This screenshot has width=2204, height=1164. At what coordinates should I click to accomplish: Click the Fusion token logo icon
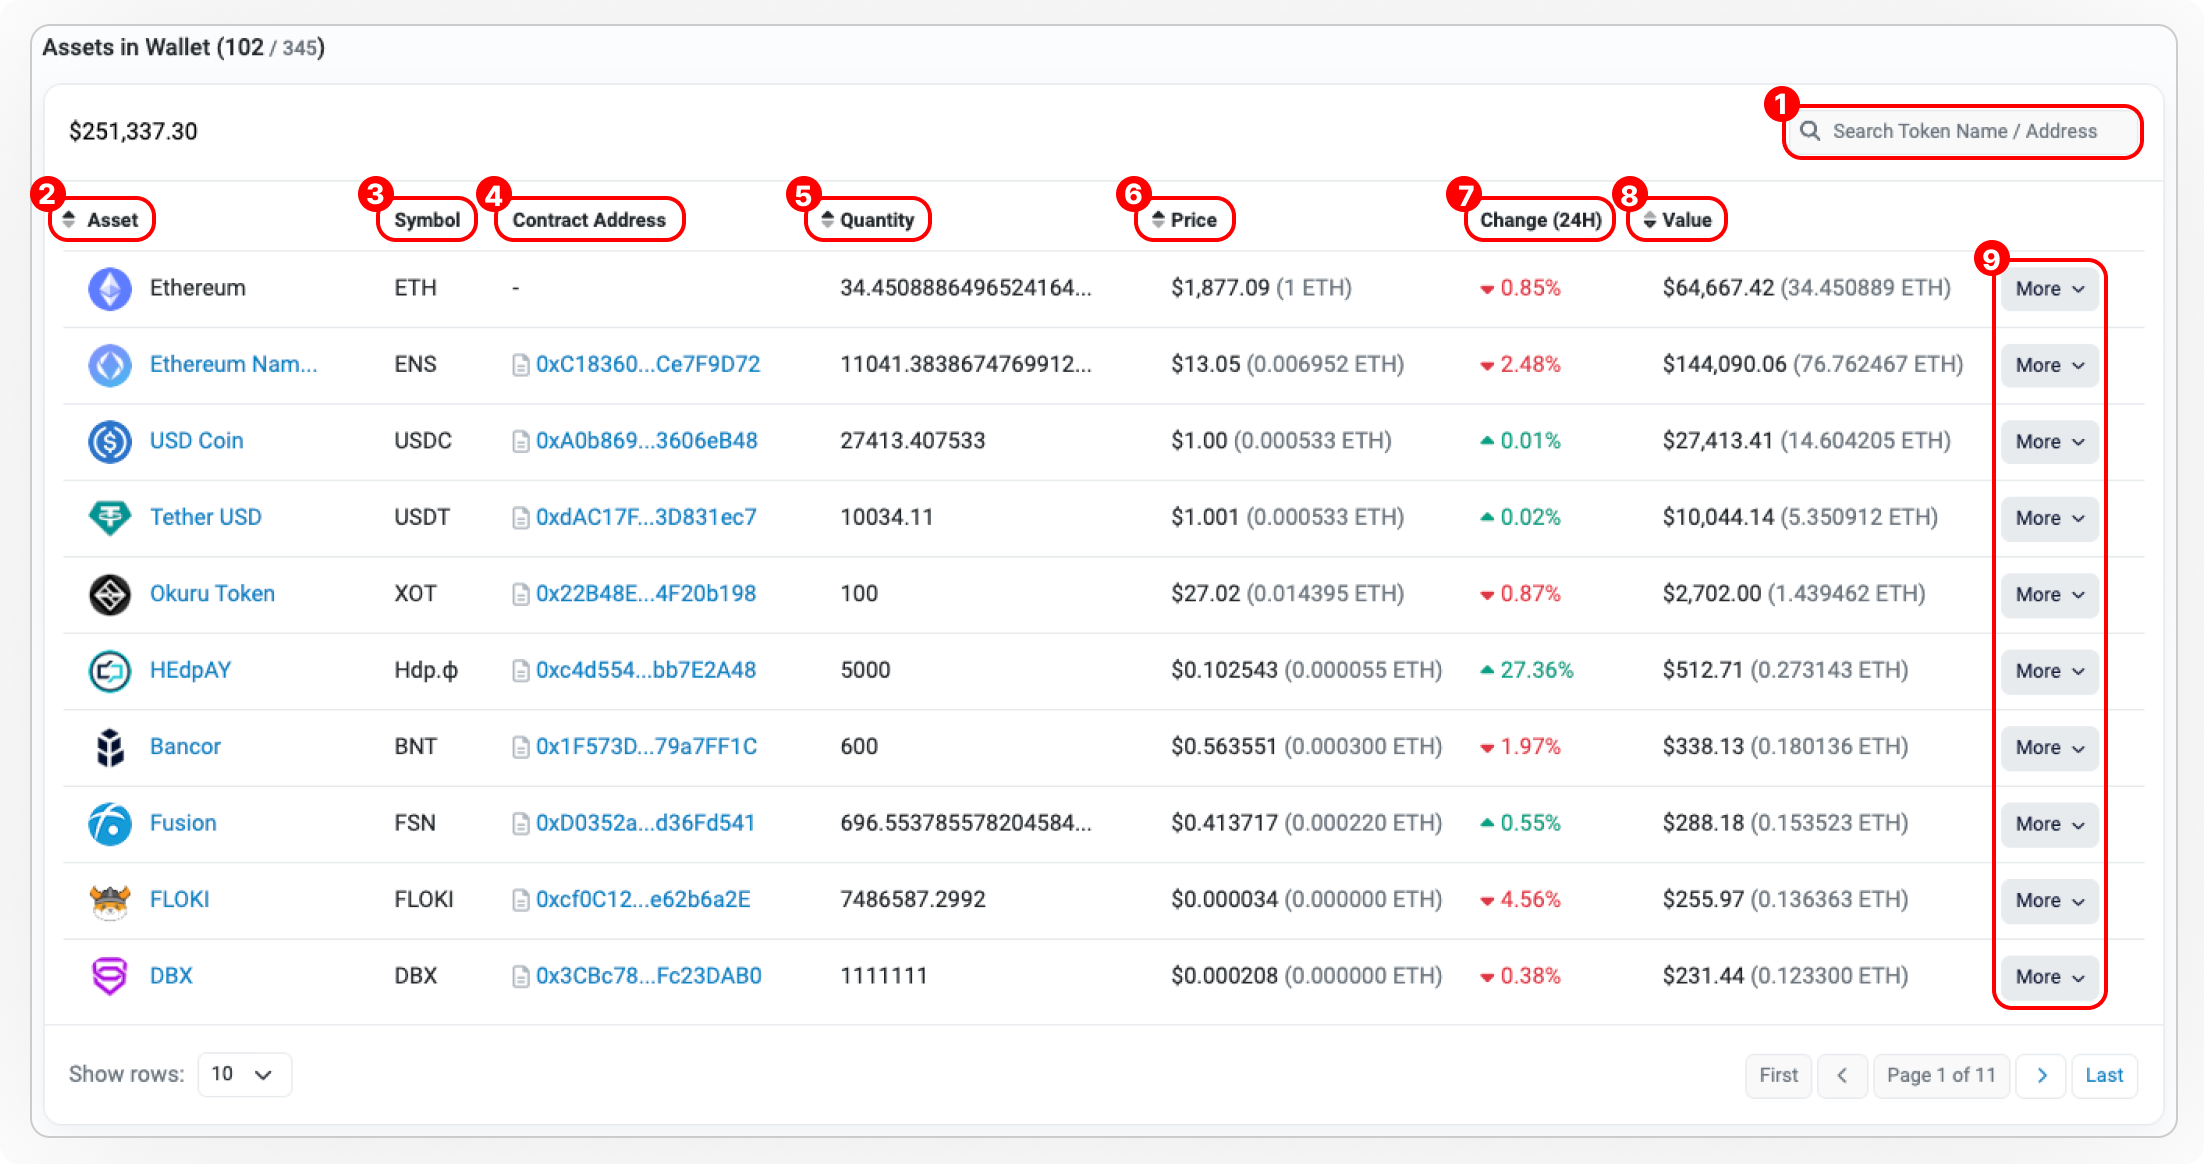click(110, 824)
